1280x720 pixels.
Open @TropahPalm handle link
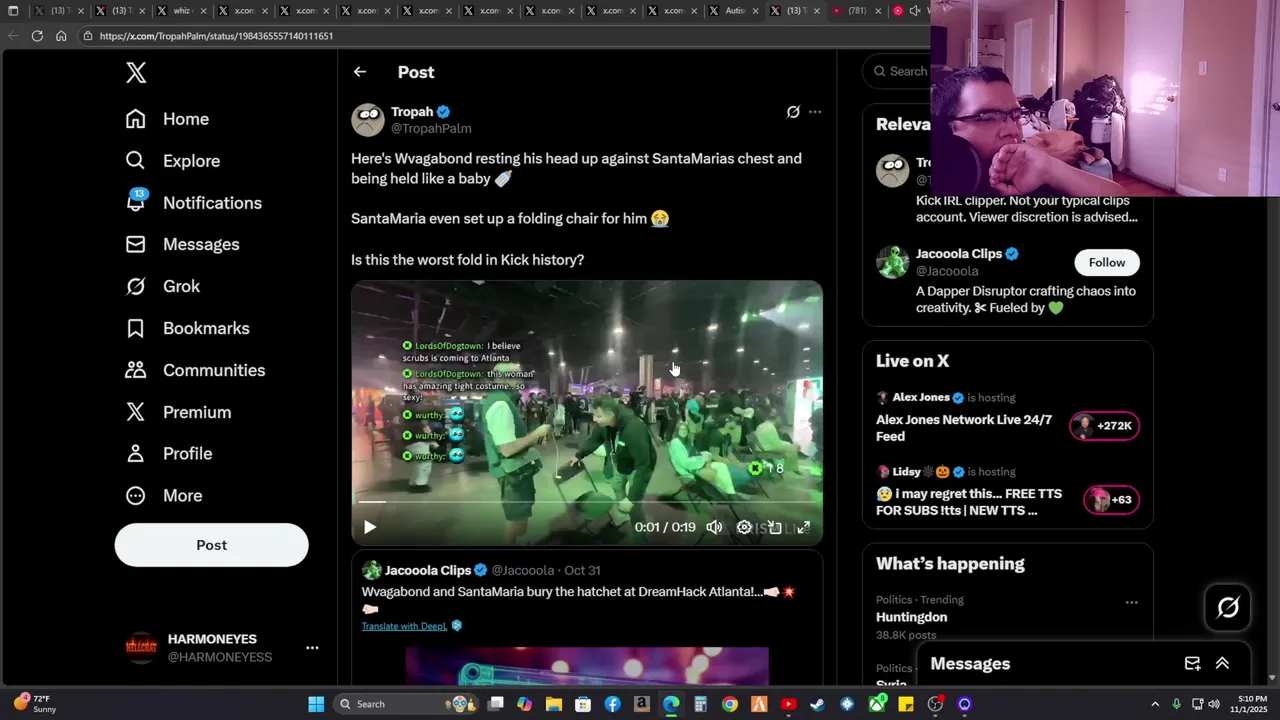(431, 129)
